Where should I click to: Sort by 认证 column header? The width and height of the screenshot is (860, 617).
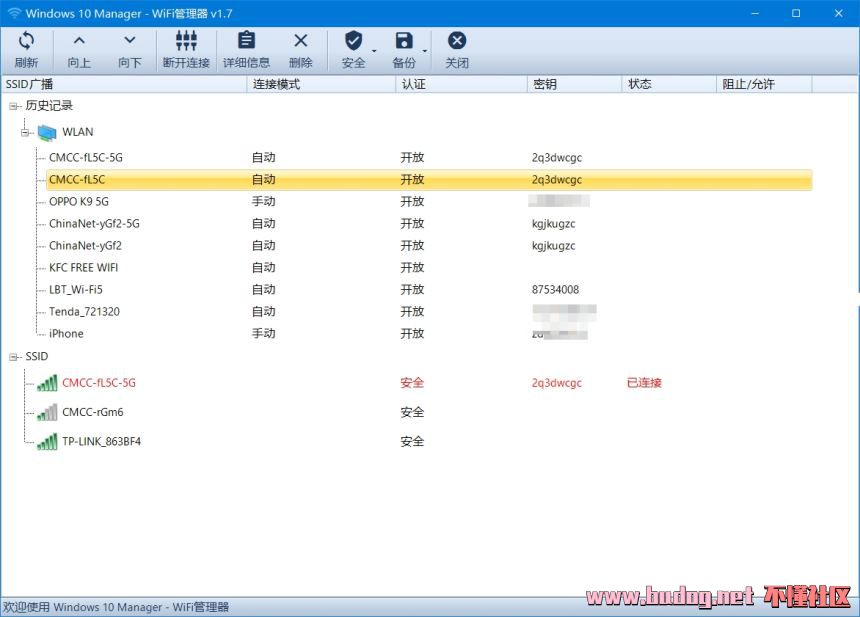point(462,84)
